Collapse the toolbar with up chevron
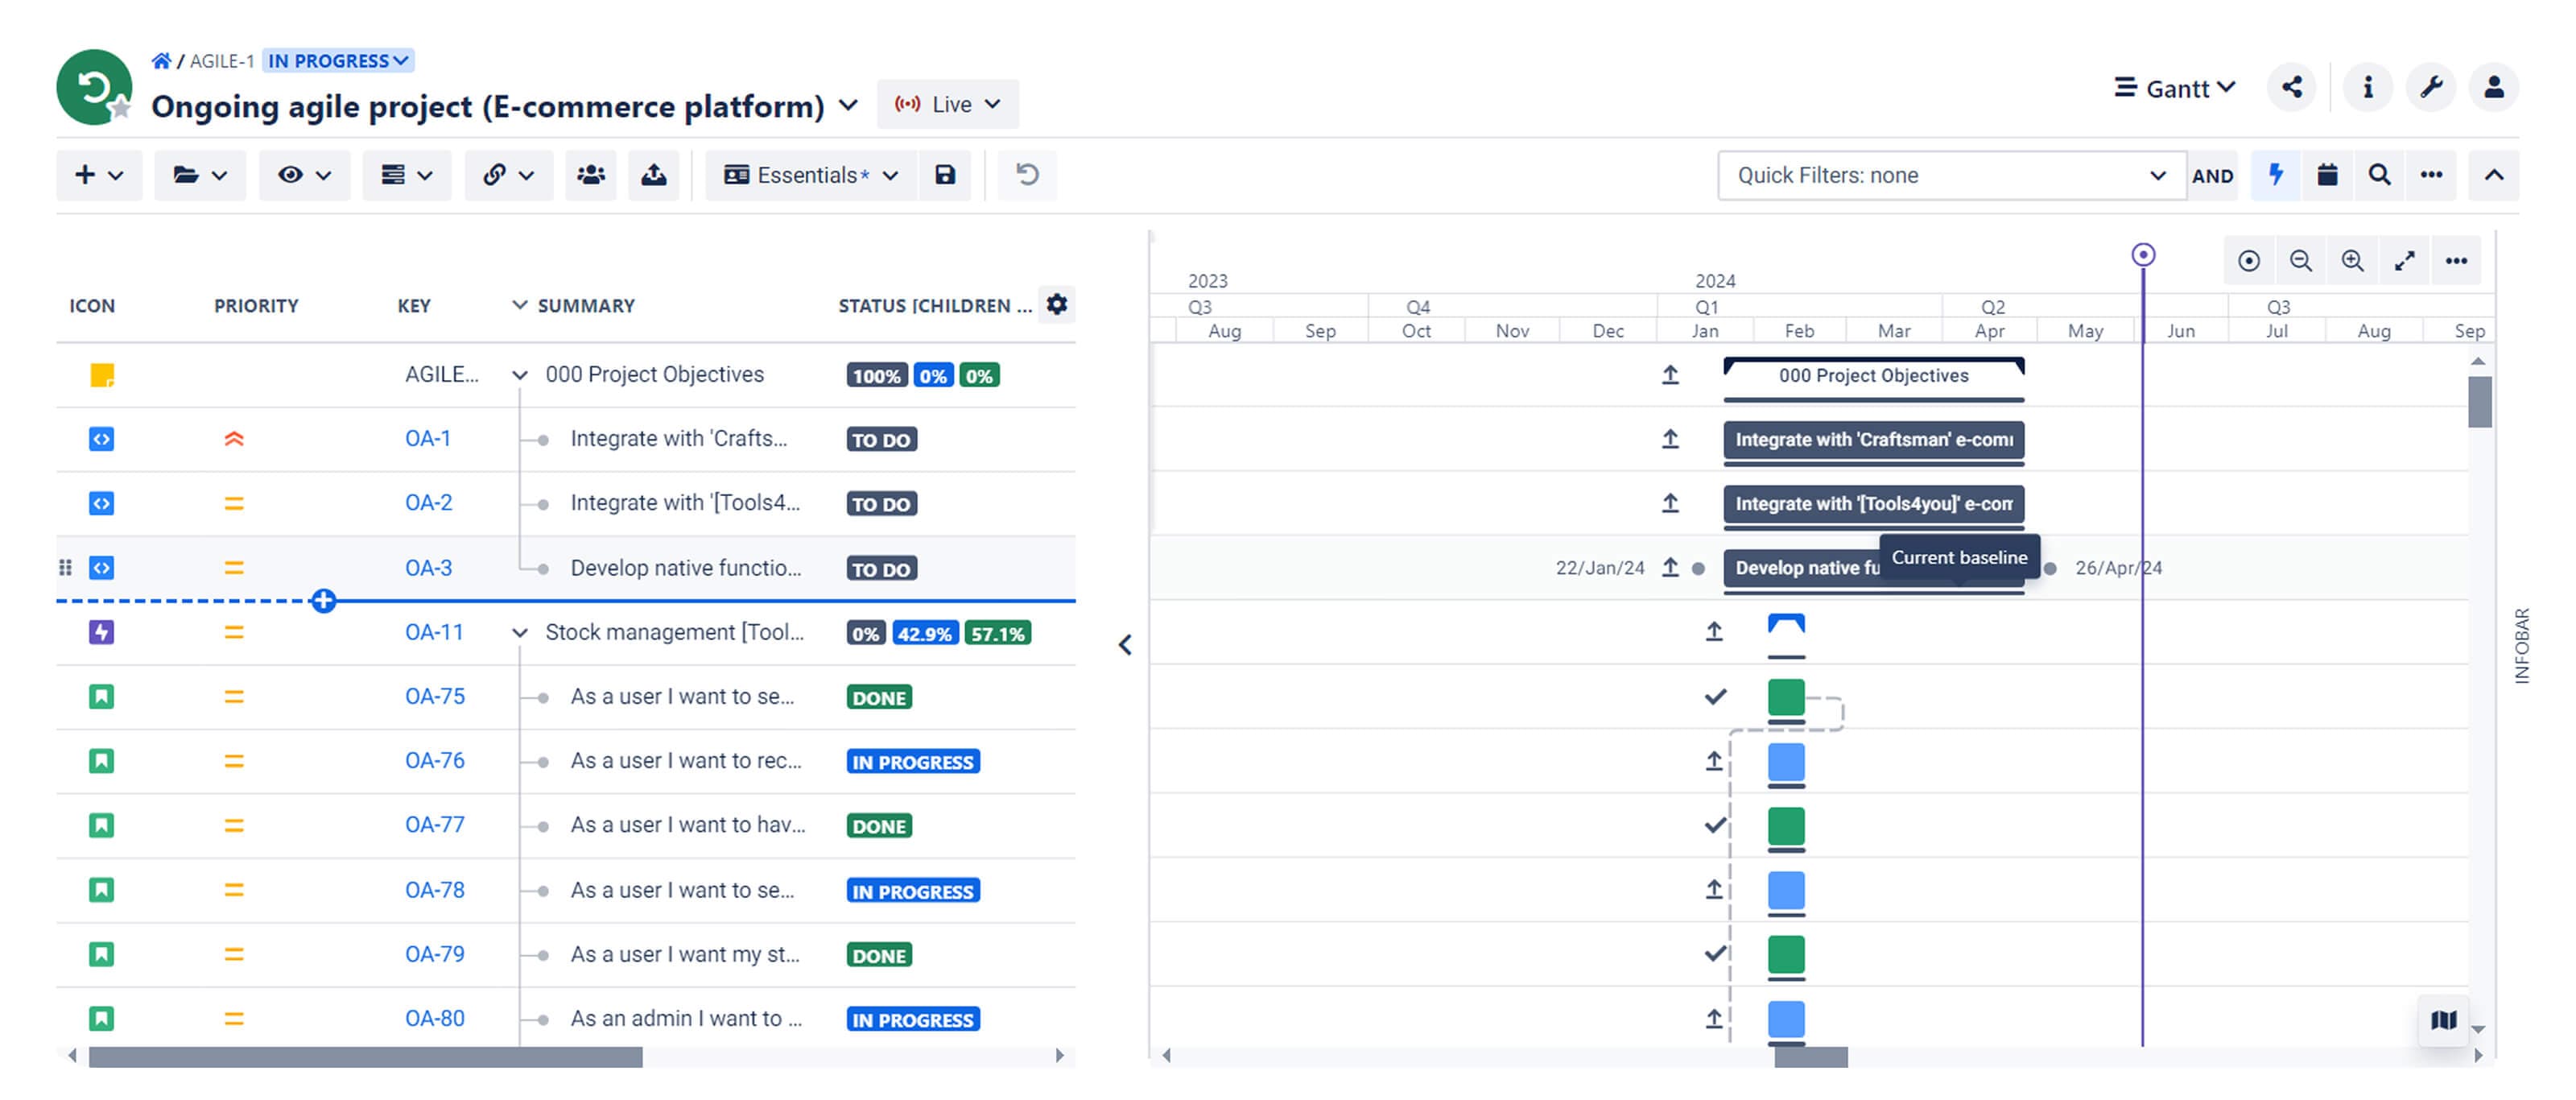 [2494, 175]
